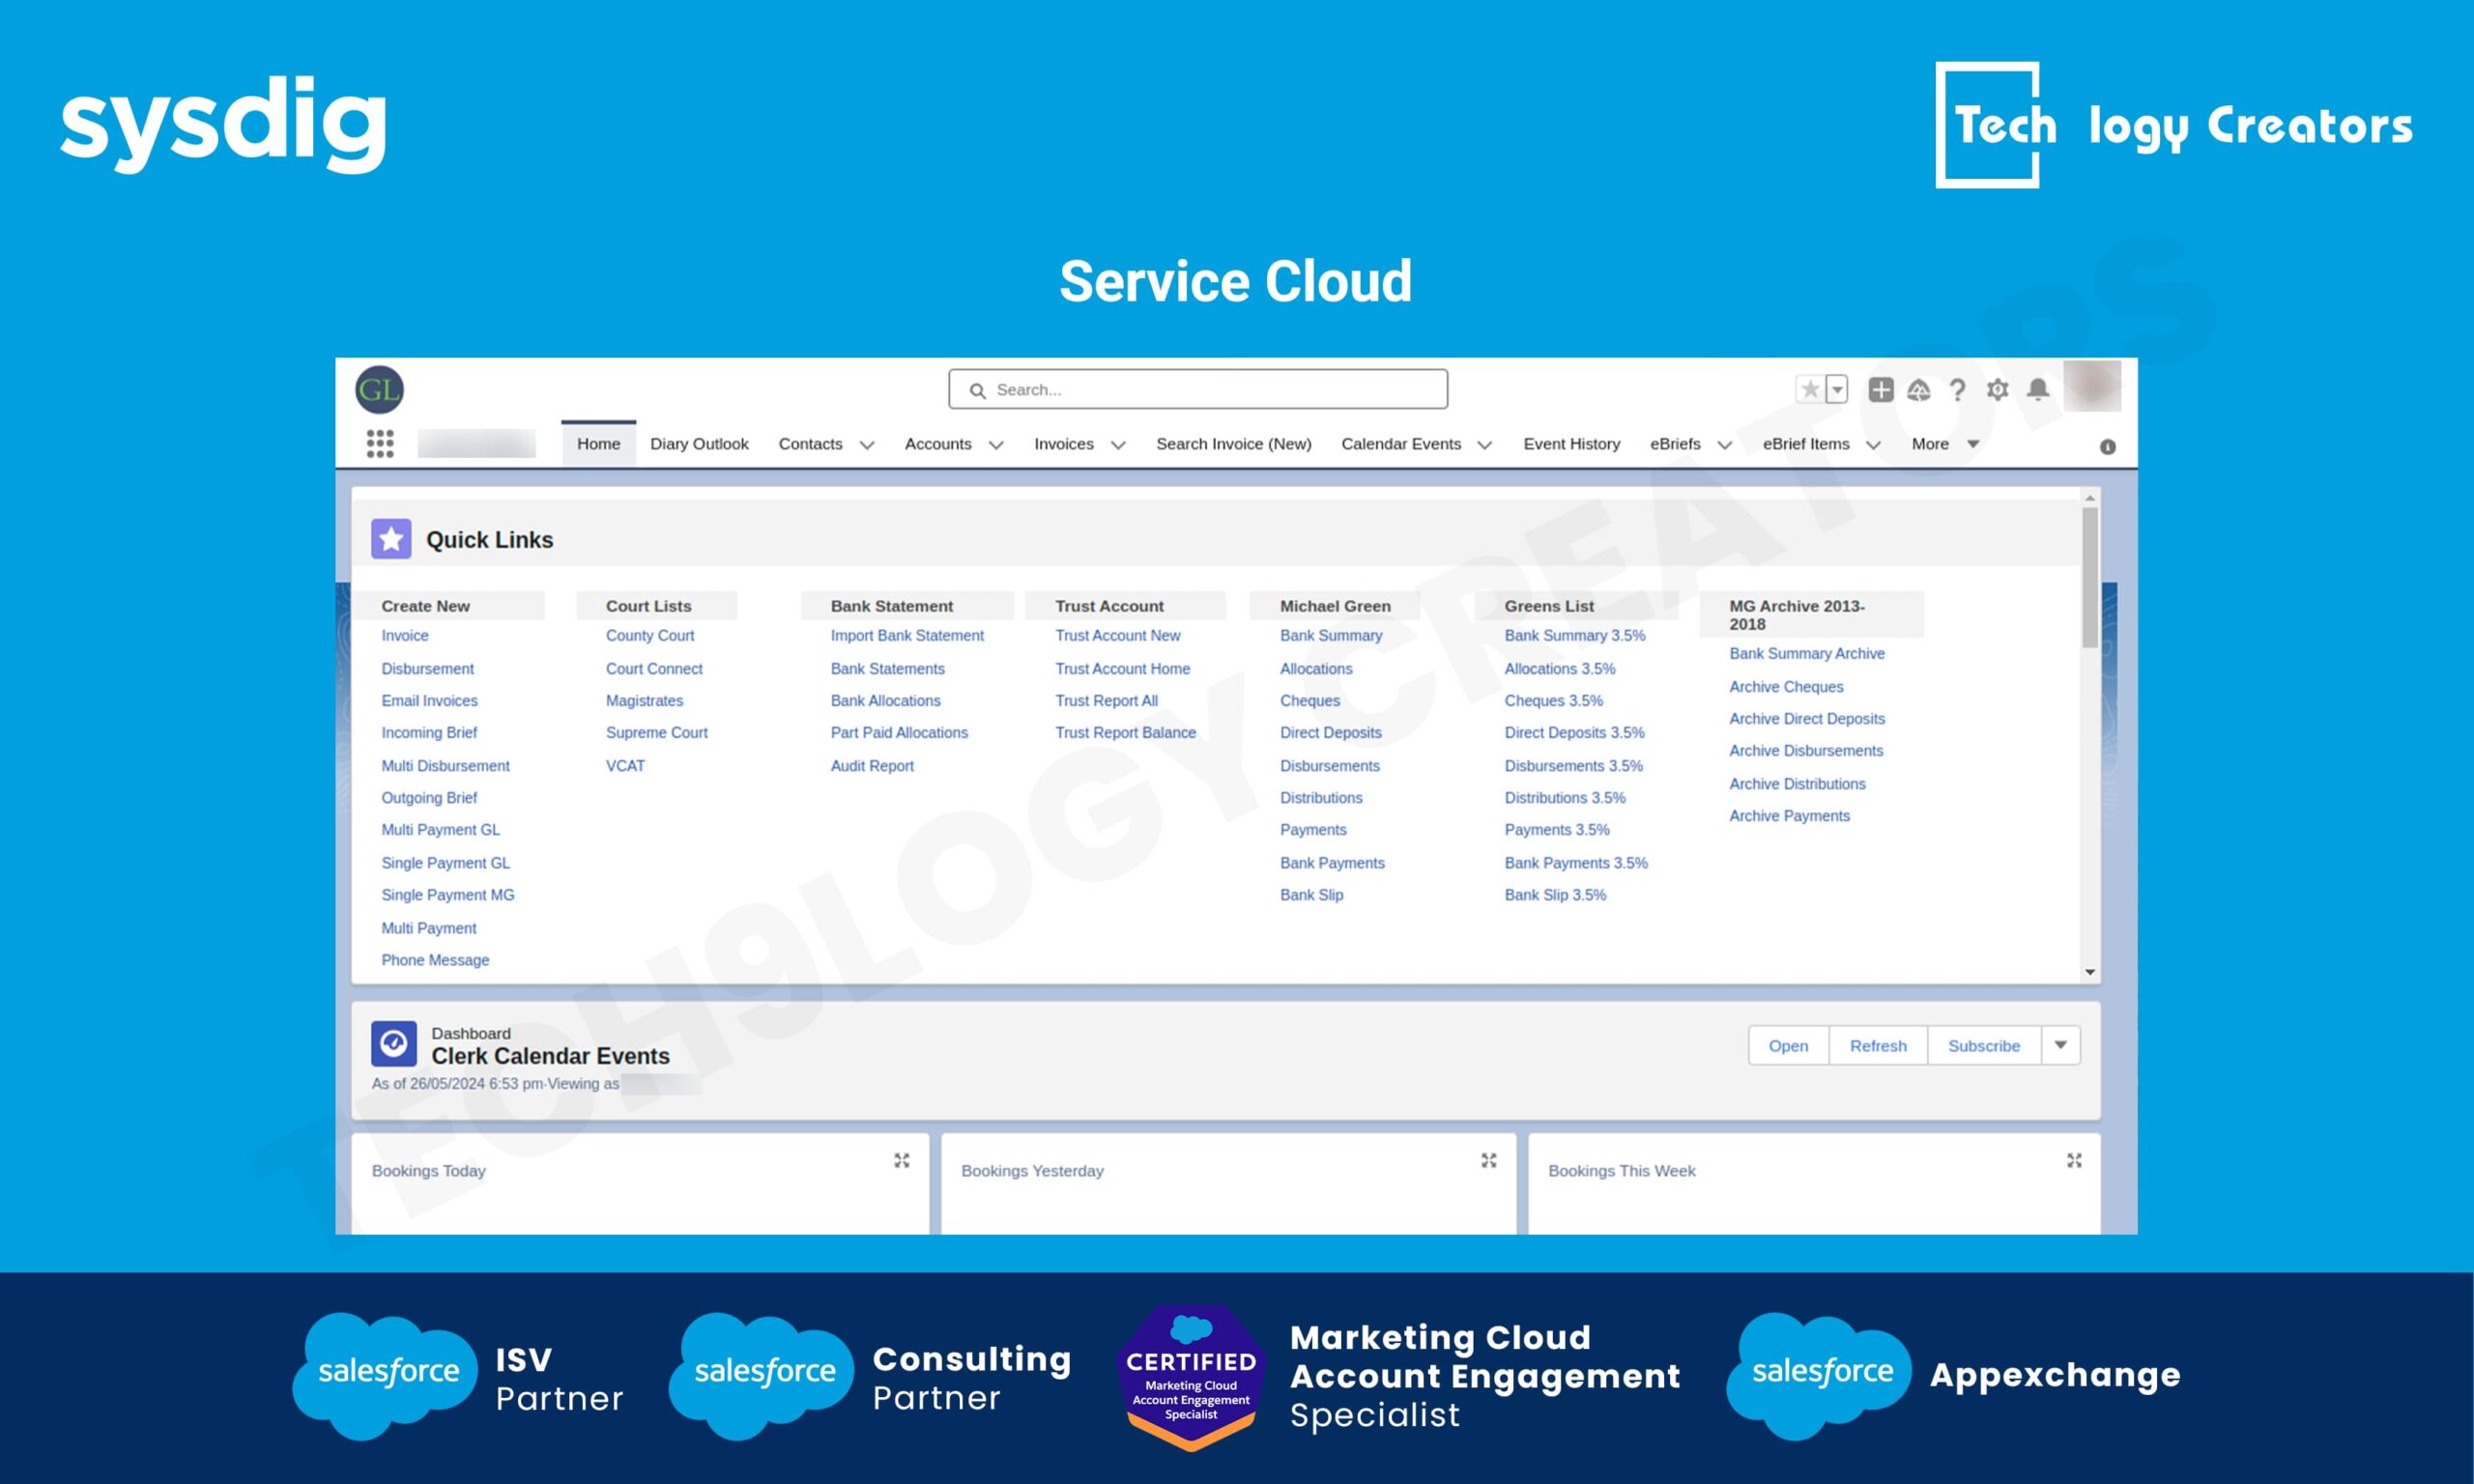
Task: Open the notifications bell
Action: pos(2037,389)
